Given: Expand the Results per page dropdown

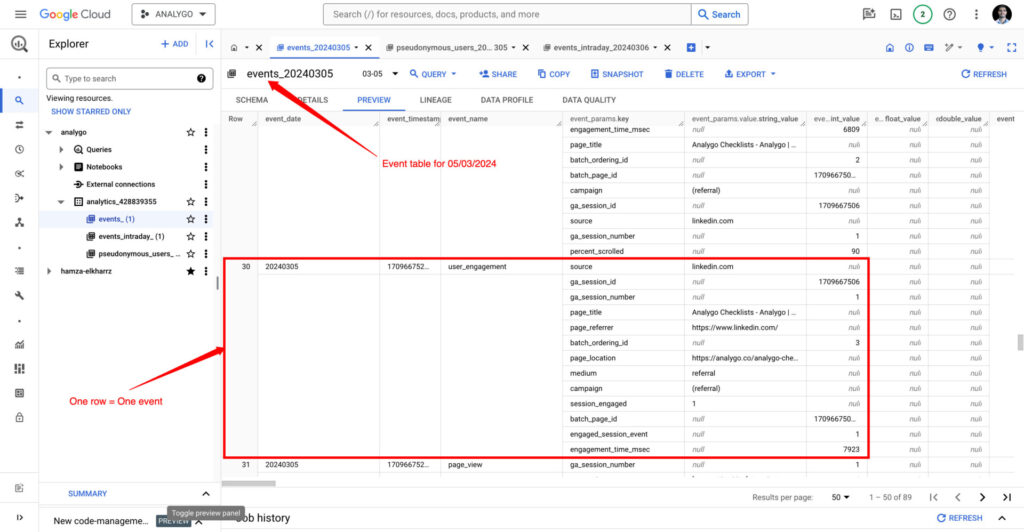Looking at the screenshot, I should coord(840,497).
